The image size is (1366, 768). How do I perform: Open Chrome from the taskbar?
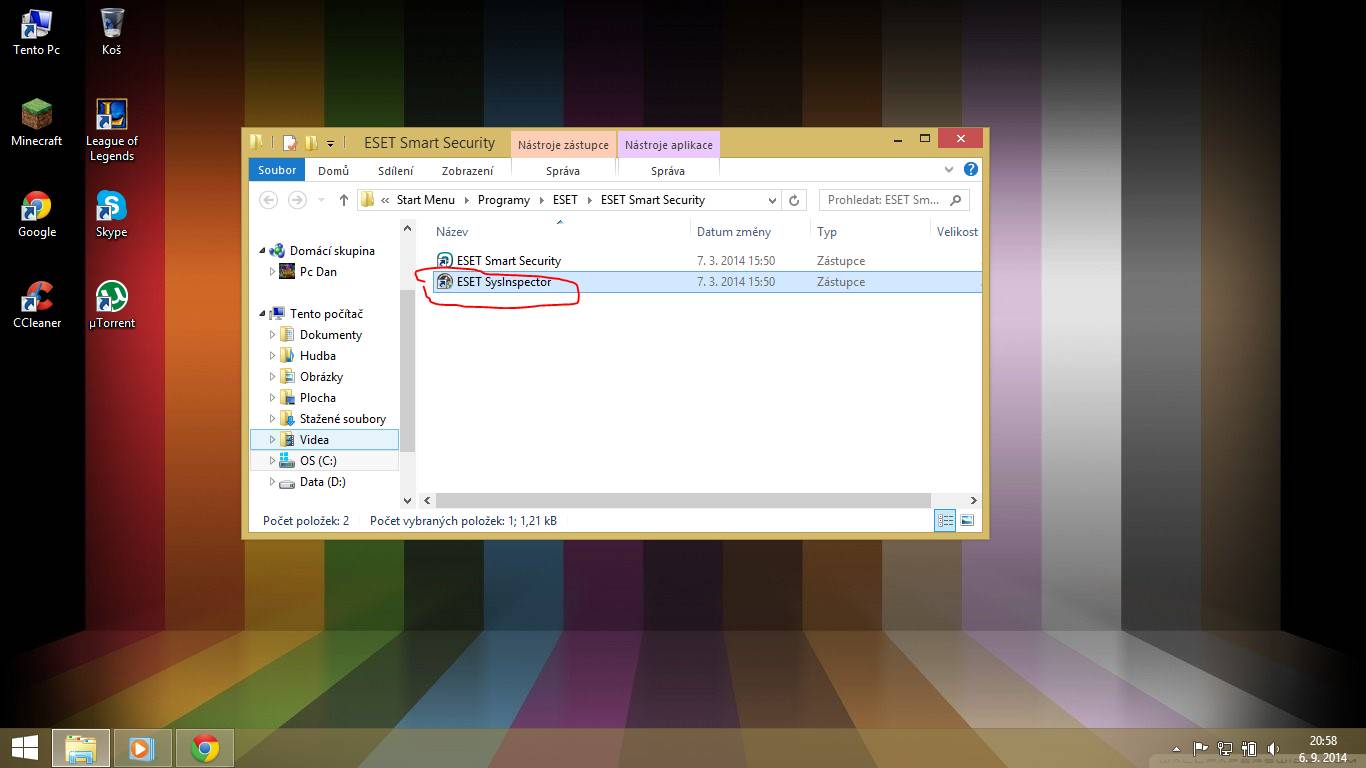(205, 747)
